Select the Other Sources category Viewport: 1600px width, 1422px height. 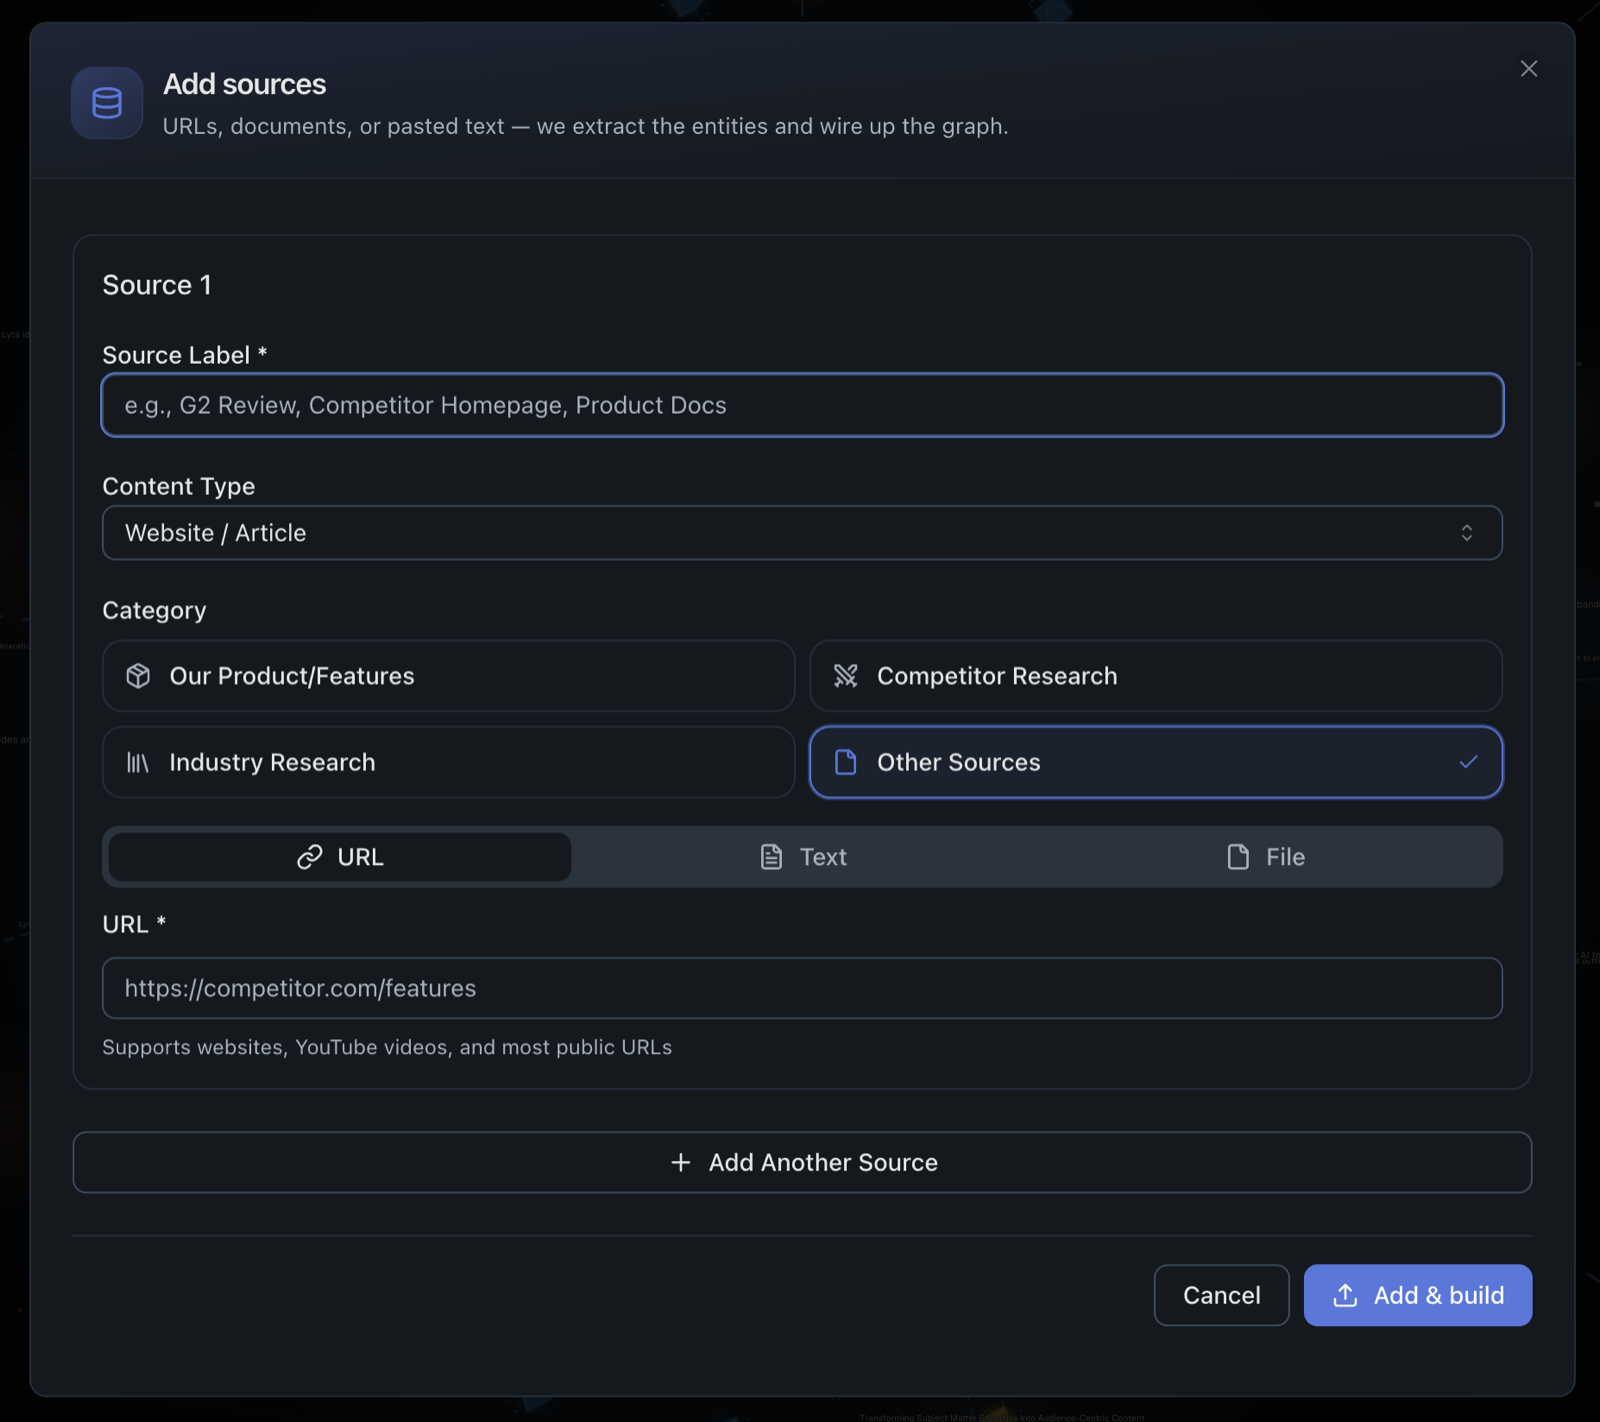[x=1156, y=762]
